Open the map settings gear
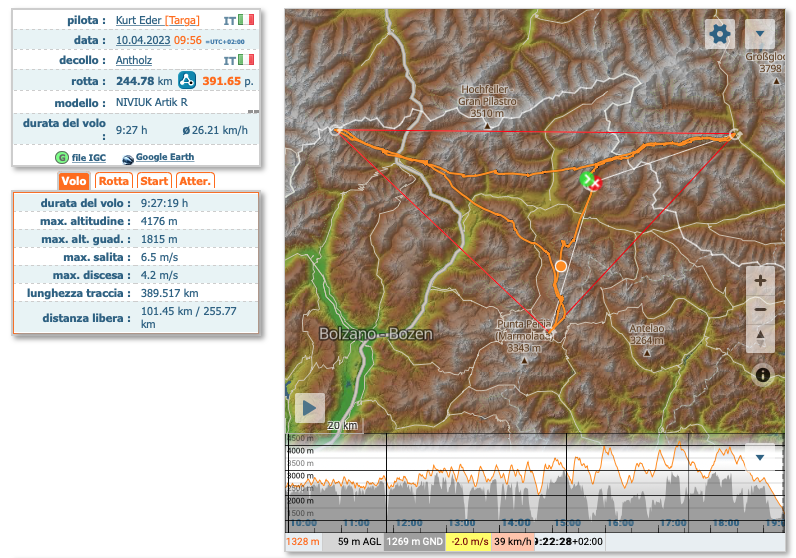Screen dimensions: 796x558 [x=720, y=33]
